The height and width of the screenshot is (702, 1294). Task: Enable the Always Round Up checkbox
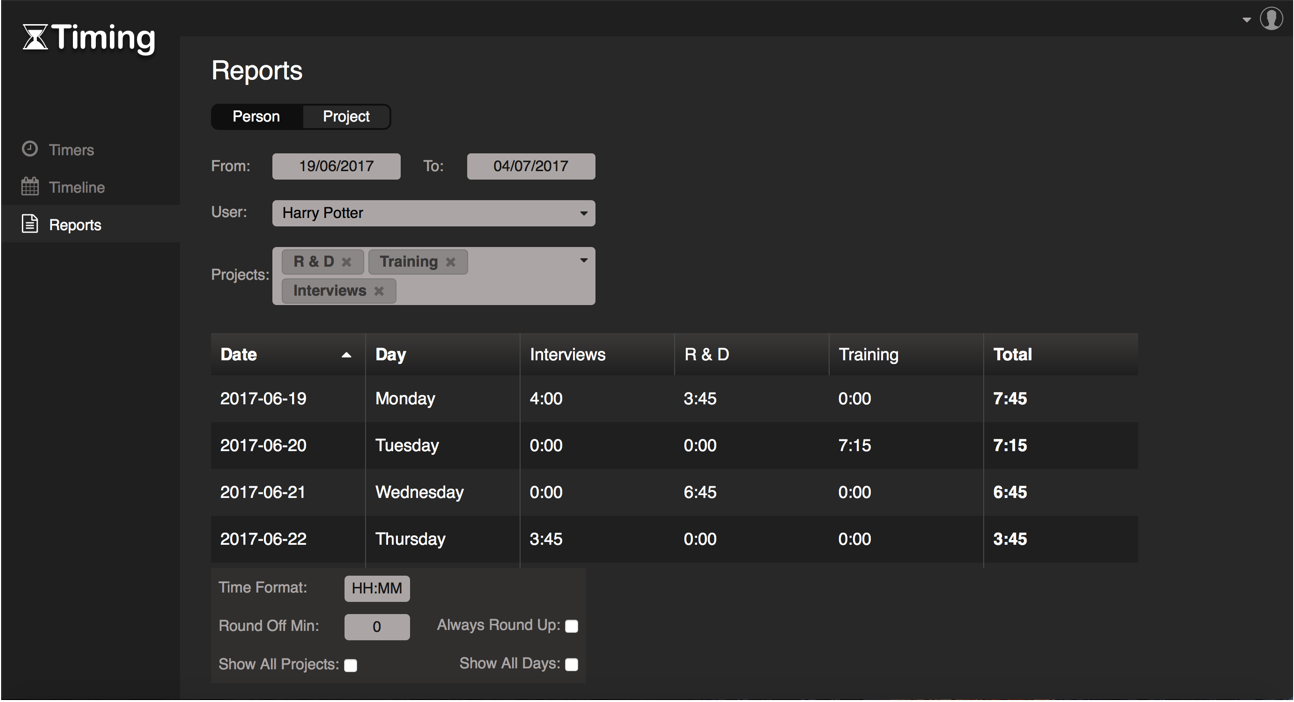click(572, 626)
